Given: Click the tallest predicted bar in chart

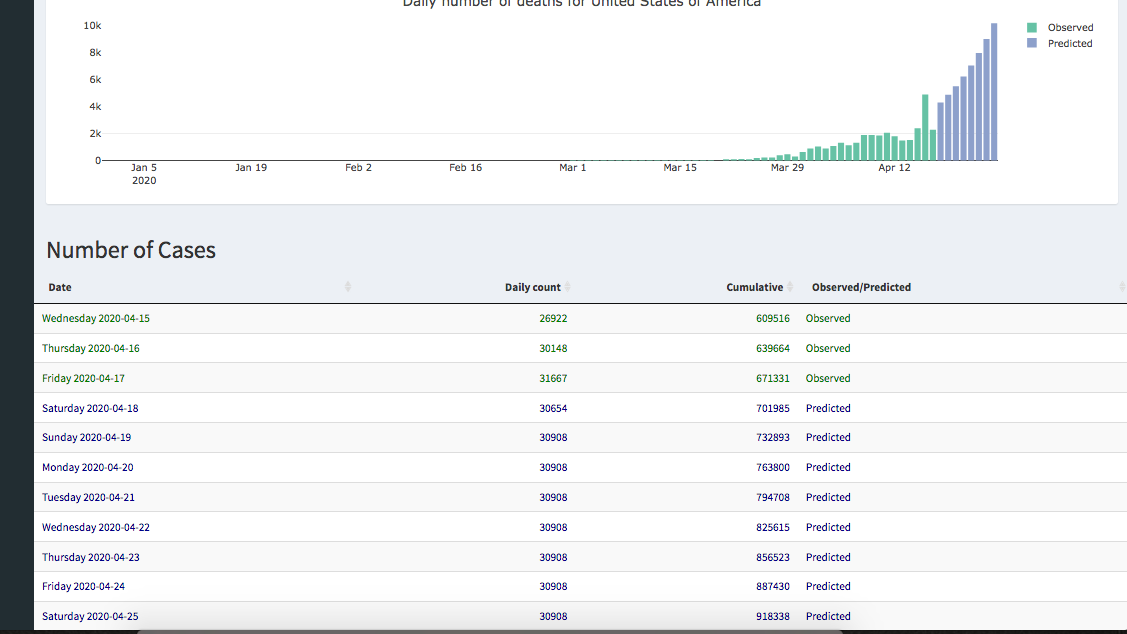Looking at the screenshot, I should point(994,92).
